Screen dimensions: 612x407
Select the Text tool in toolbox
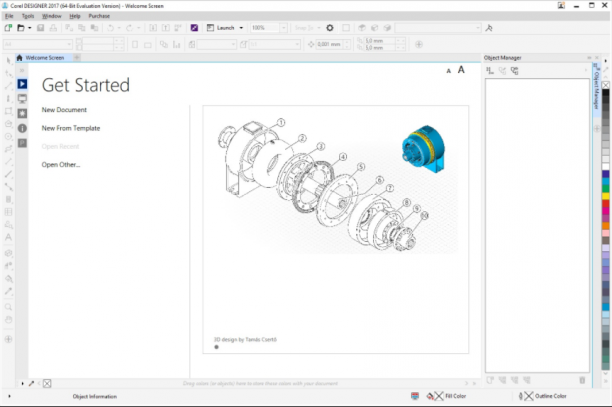[8, 237]
